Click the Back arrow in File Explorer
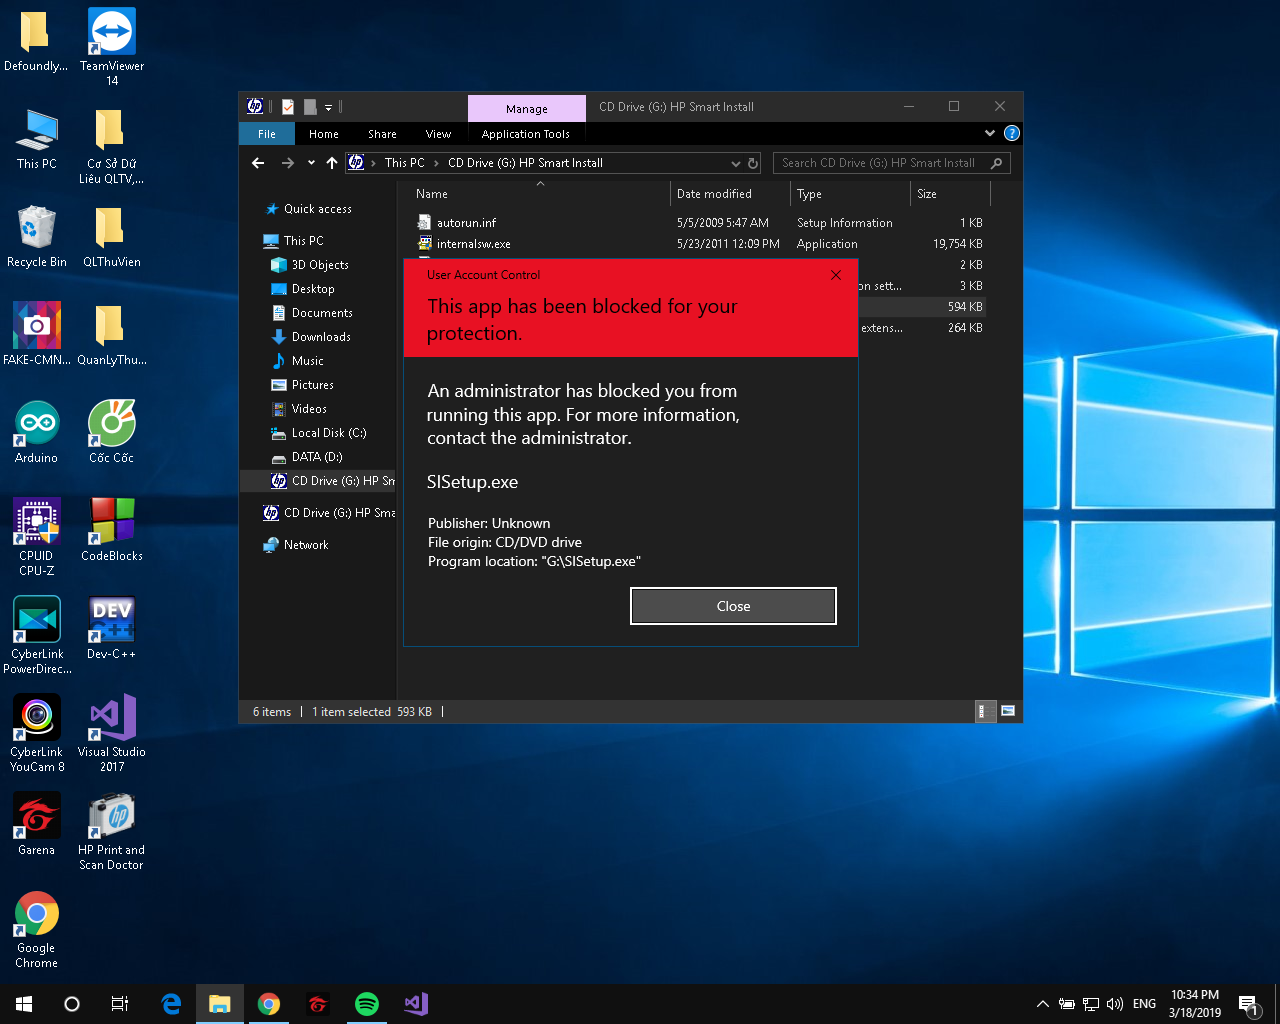1280x1024 pixels. tap(259, 163)
